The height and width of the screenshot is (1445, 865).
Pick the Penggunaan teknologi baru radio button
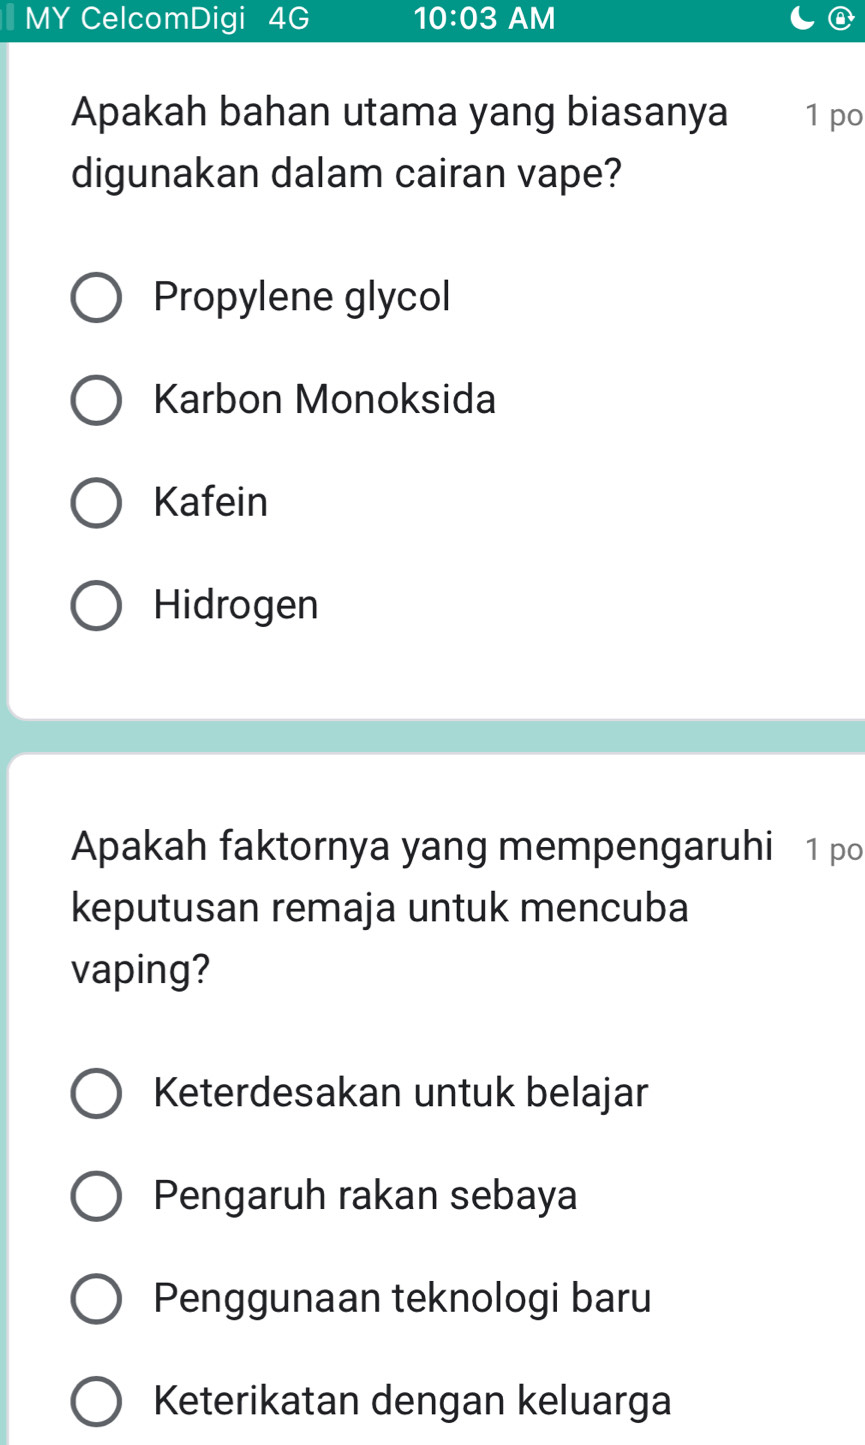pyautogui.click(x=97, y=1299)
